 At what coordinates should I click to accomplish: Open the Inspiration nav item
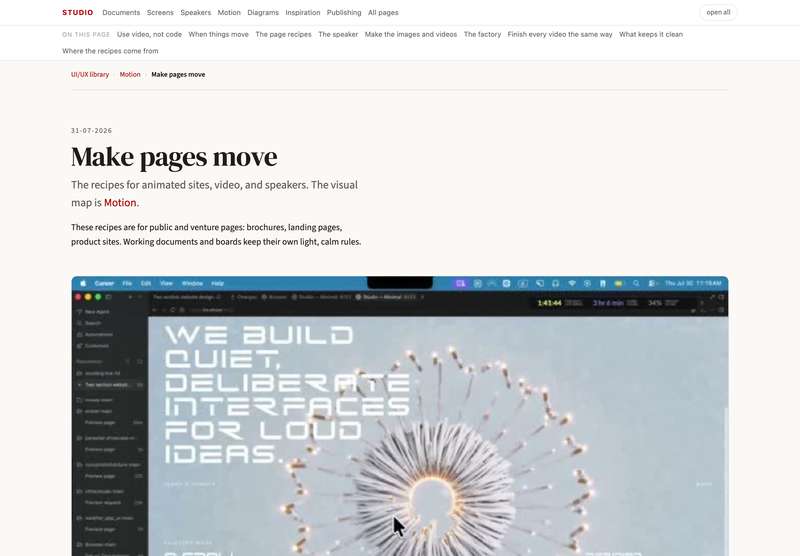303,12
